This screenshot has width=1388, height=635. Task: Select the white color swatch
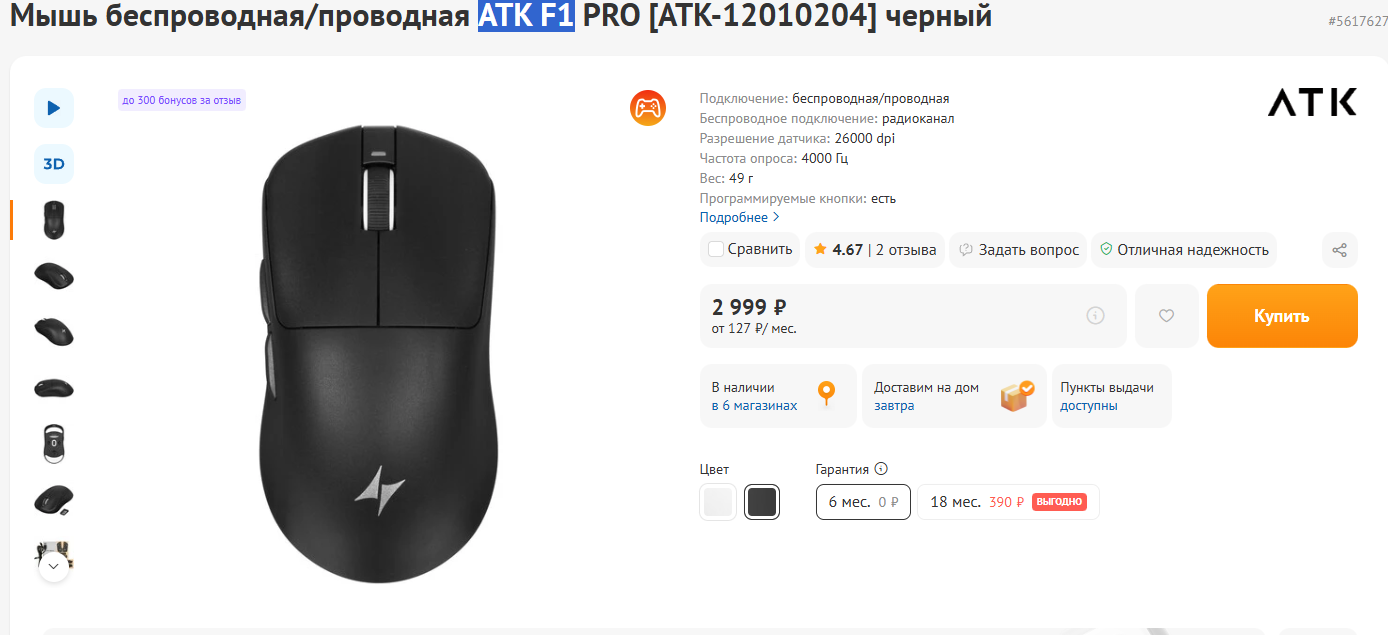718,502
